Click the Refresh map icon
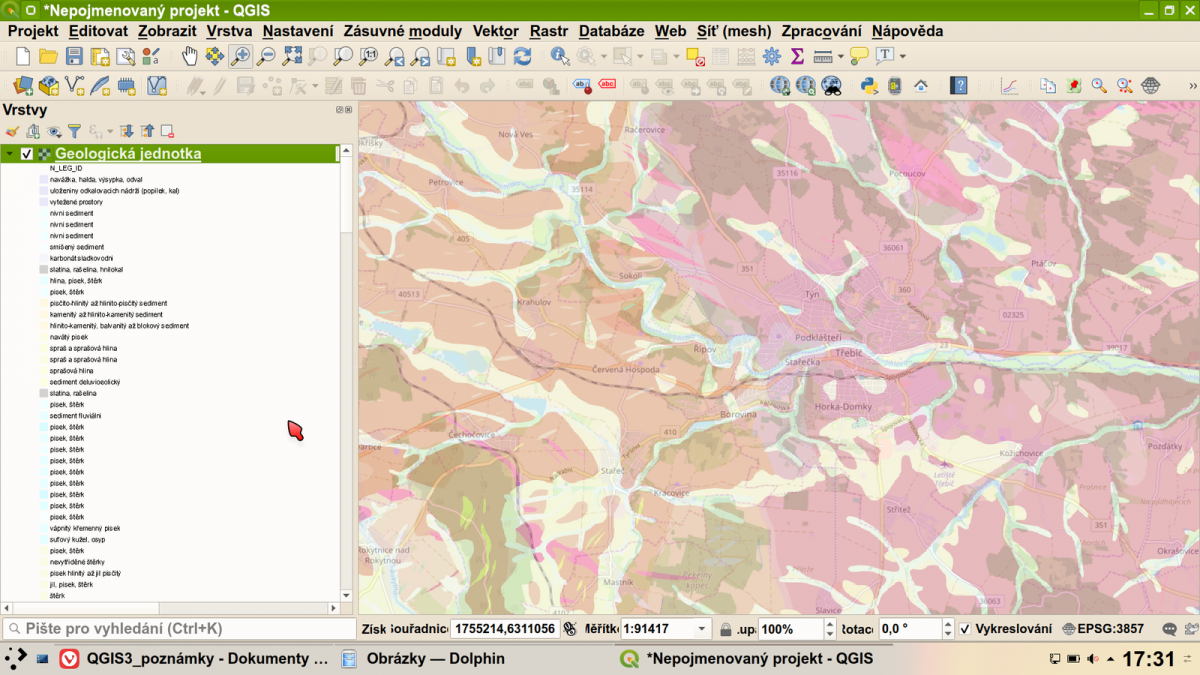Viewport: 1200px width, 675px height. pyautogui.click(x=522, y=57)
